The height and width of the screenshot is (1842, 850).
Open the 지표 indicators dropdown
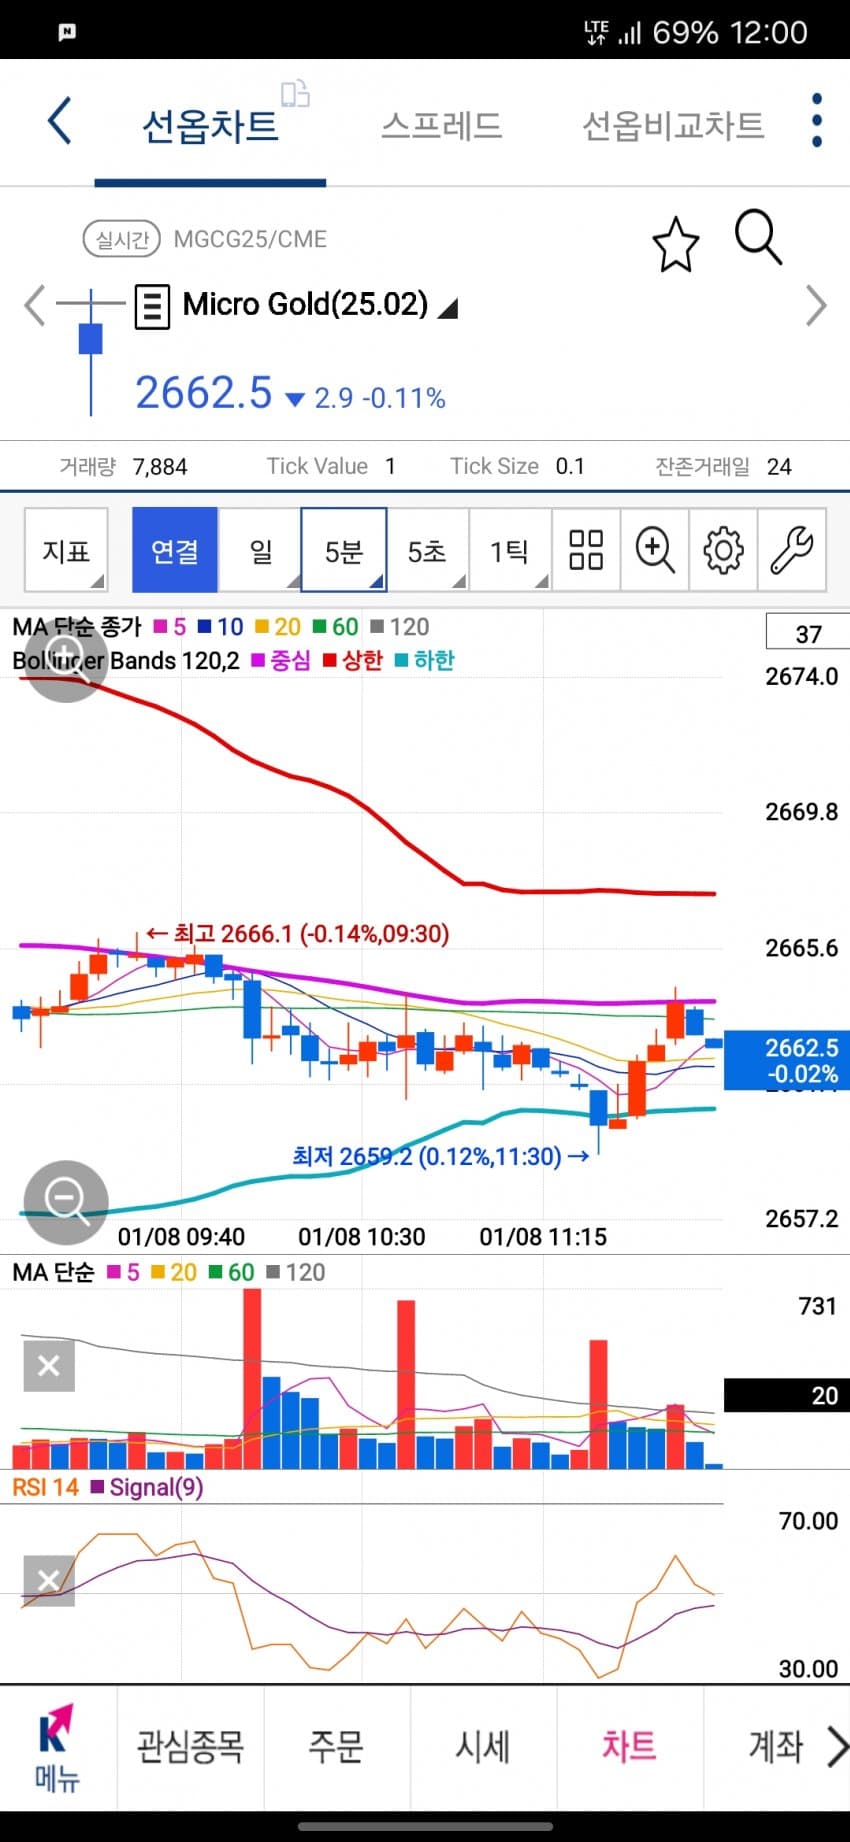pos(66,550)
